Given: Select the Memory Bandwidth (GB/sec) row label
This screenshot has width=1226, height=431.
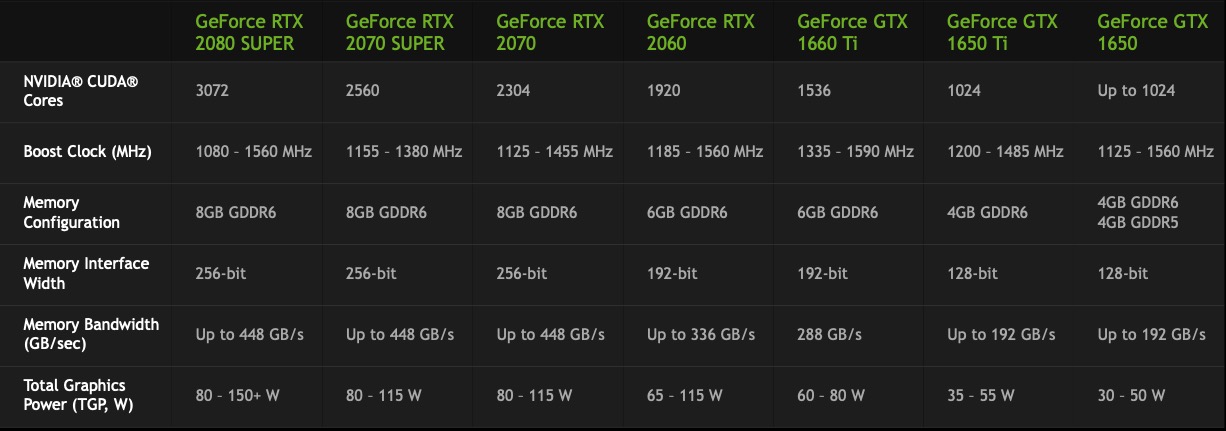Looking at the screenshot, I should [x=91, y=335].
